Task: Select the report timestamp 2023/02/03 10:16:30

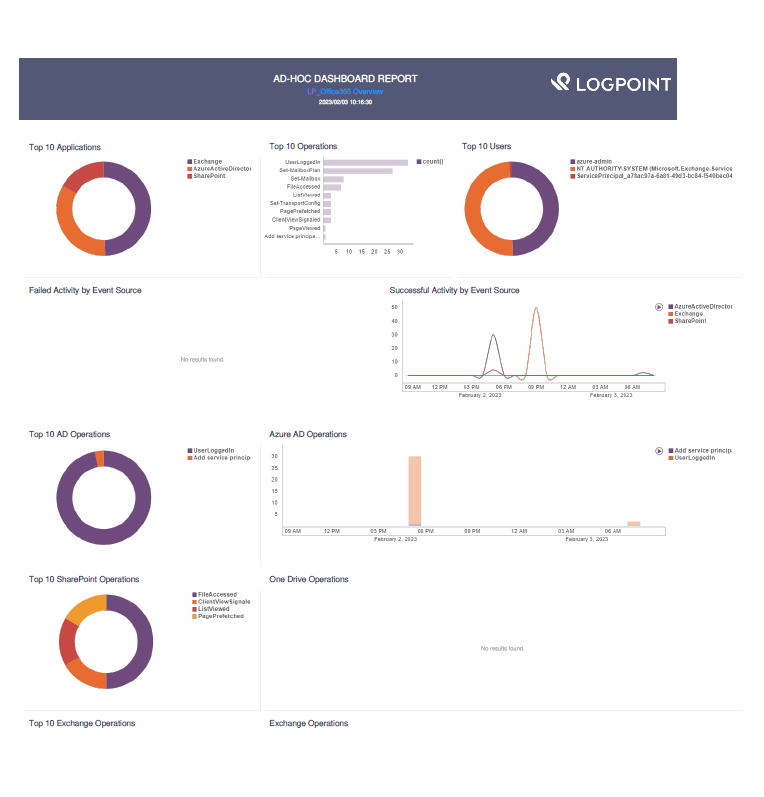Action: (345, 102)
